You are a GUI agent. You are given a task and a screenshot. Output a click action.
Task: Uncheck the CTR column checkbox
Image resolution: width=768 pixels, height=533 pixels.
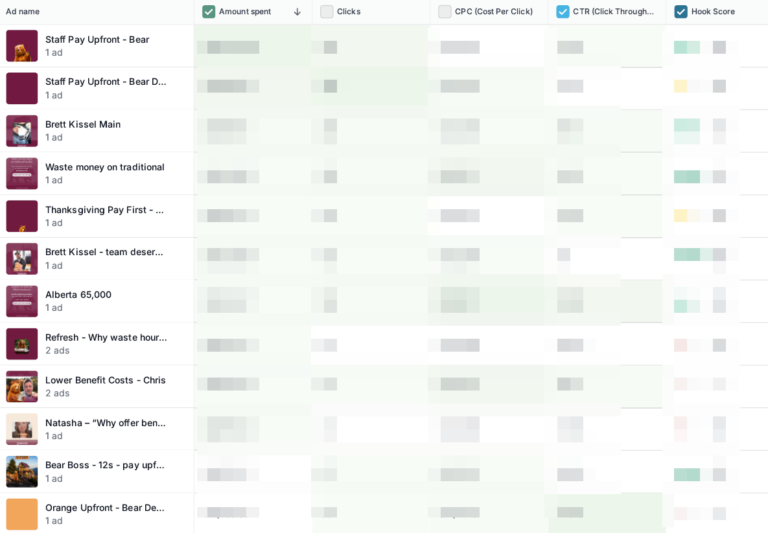click(x=563, y=12)
